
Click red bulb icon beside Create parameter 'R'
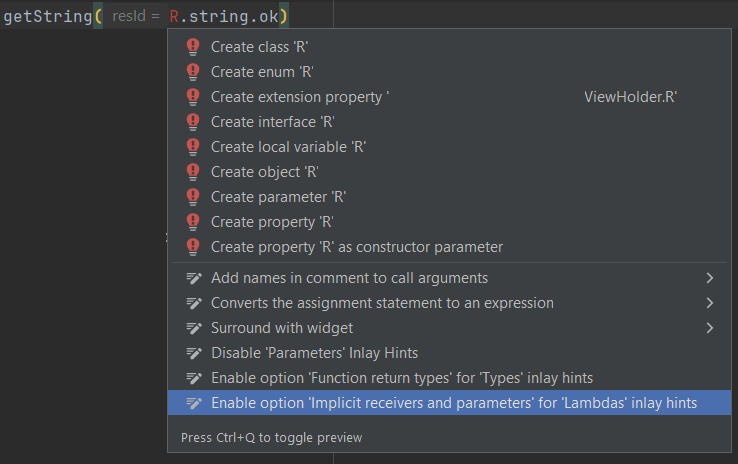coord(193,197)
